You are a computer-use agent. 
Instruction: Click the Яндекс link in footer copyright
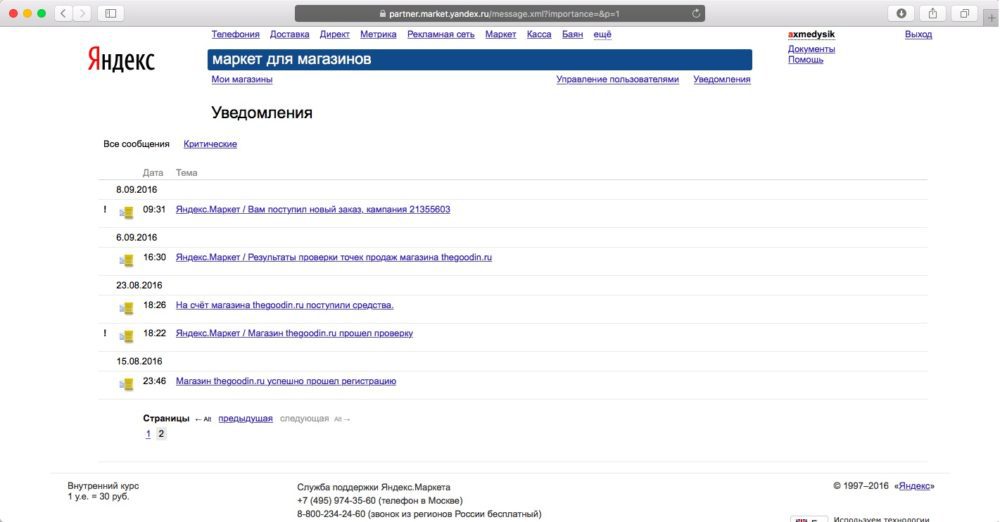(x=915, y=486)
